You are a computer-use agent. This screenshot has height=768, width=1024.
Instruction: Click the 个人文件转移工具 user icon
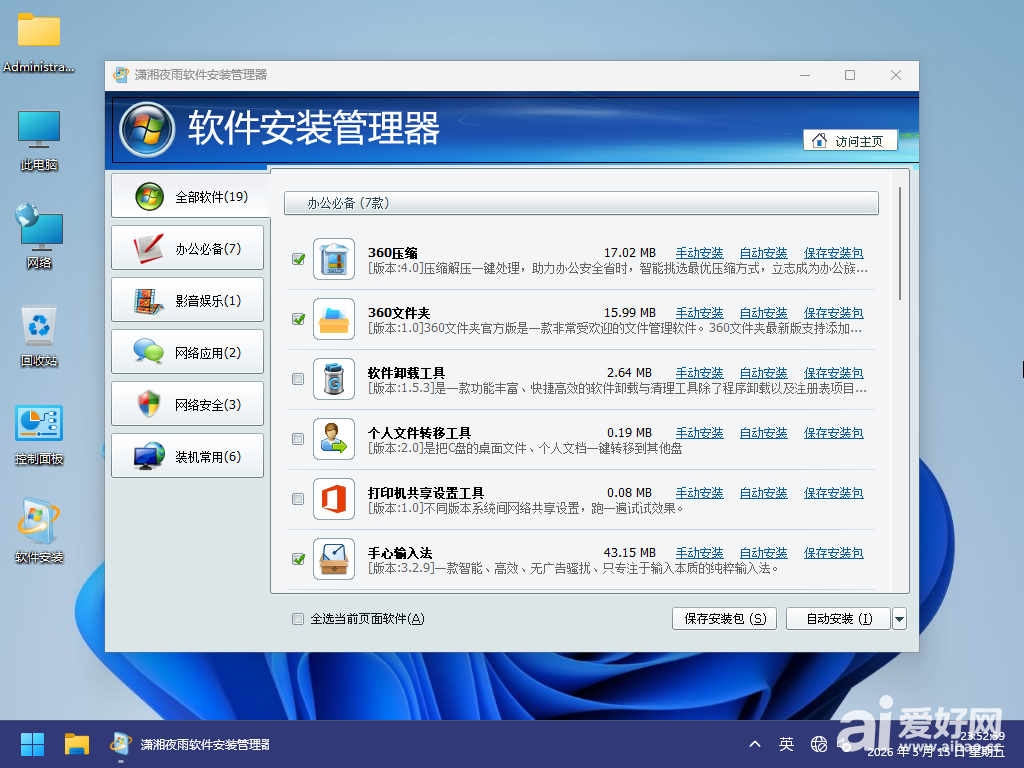(x=334, y=440)
